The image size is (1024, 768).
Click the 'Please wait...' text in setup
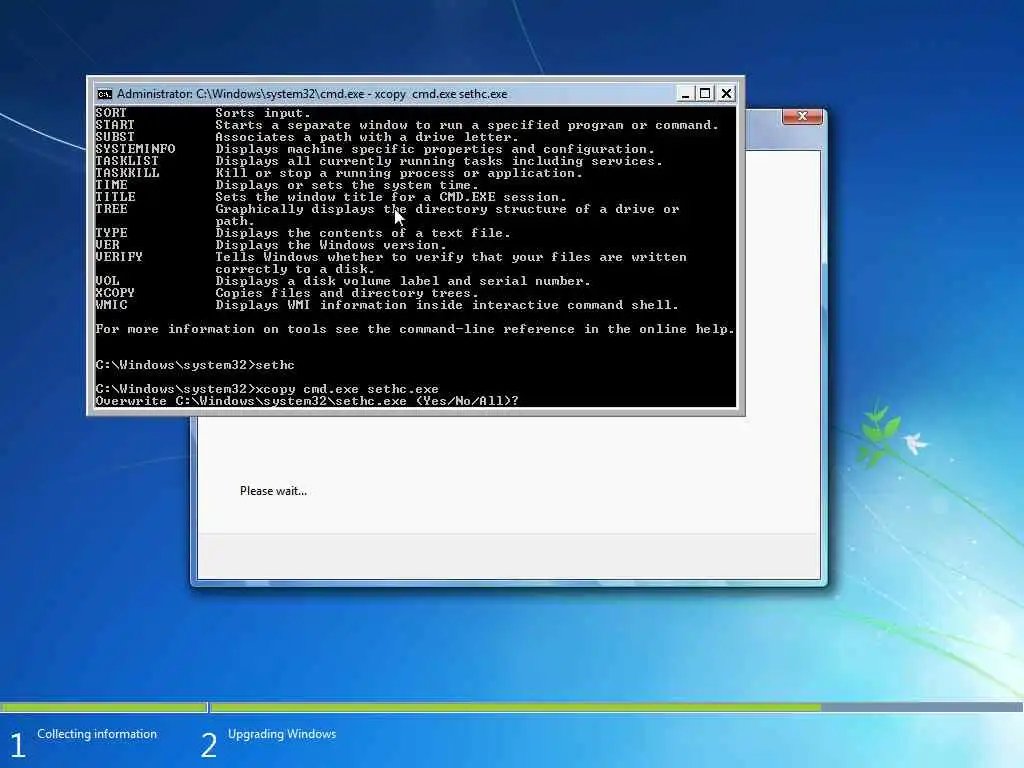pyautogui.click(x=273, y=491)
